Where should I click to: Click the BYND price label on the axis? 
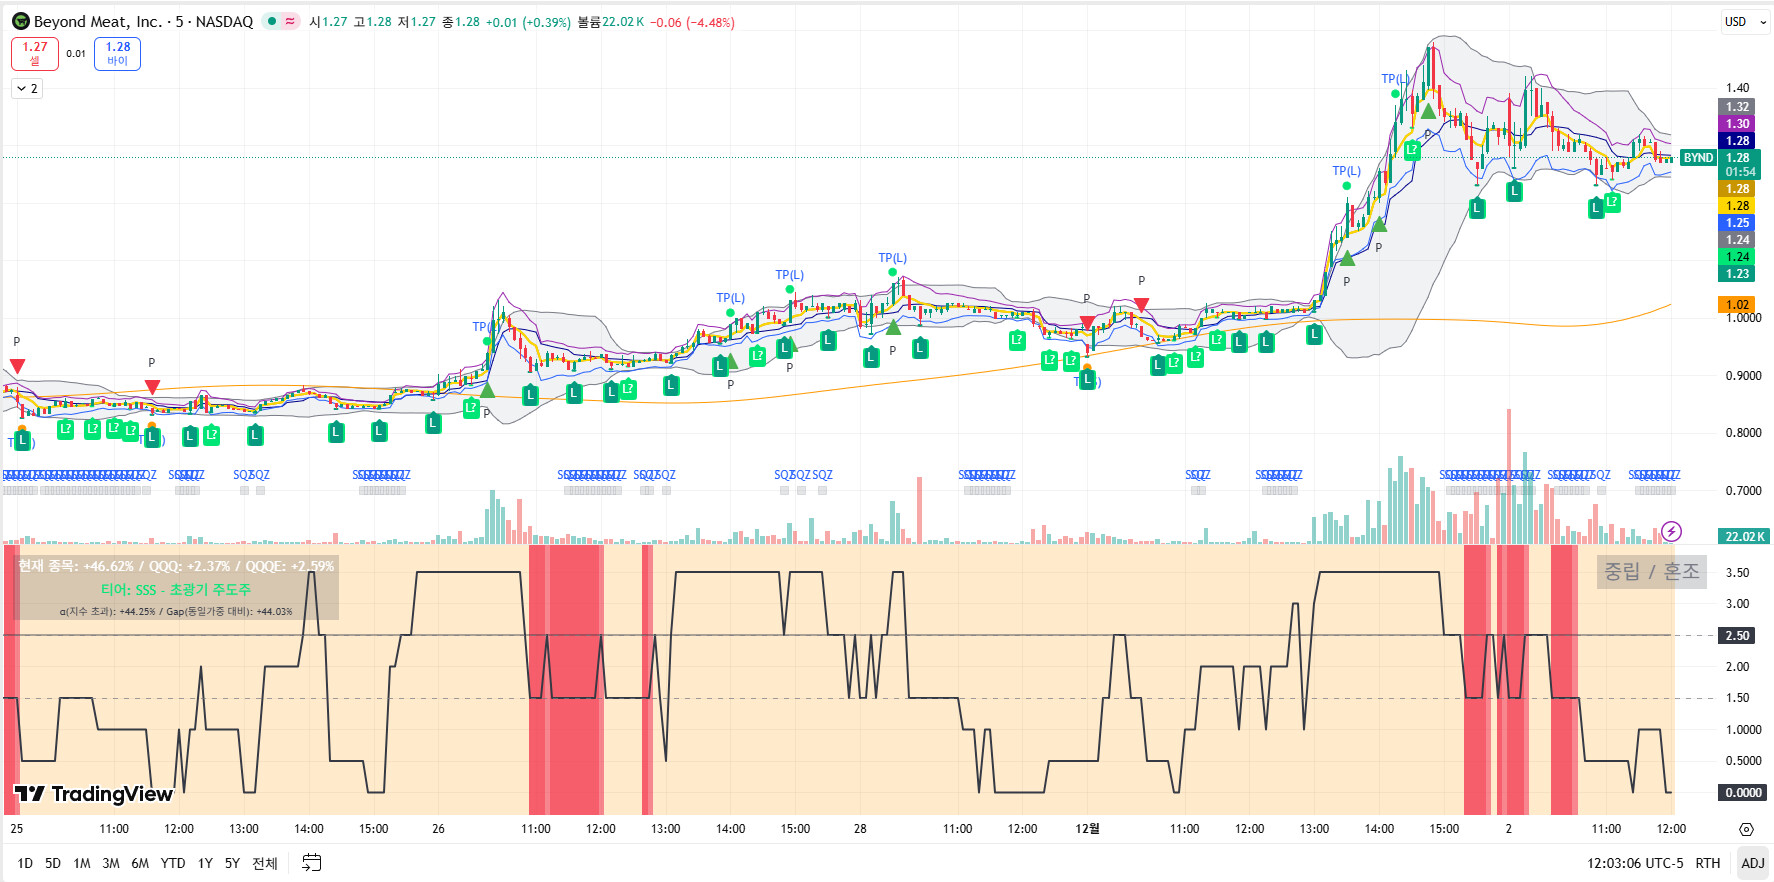pos(1698,158)
